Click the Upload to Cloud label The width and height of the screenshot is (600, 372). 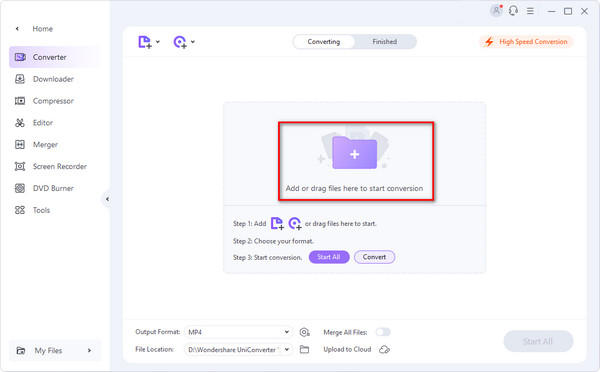tap(347, 349)
